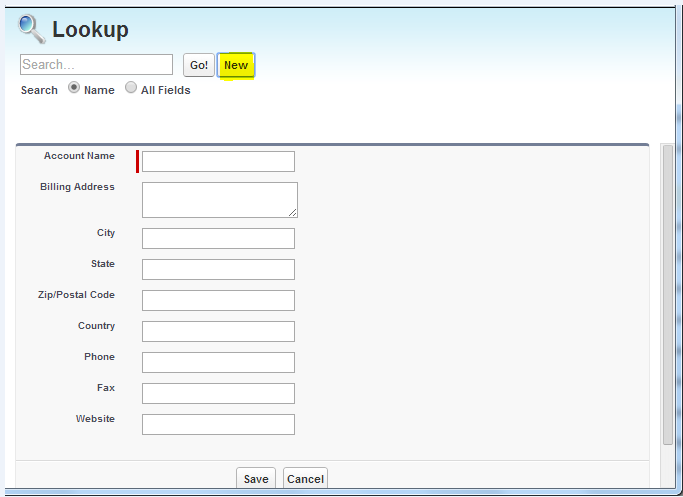Click the Go! button

click(199, 65)
